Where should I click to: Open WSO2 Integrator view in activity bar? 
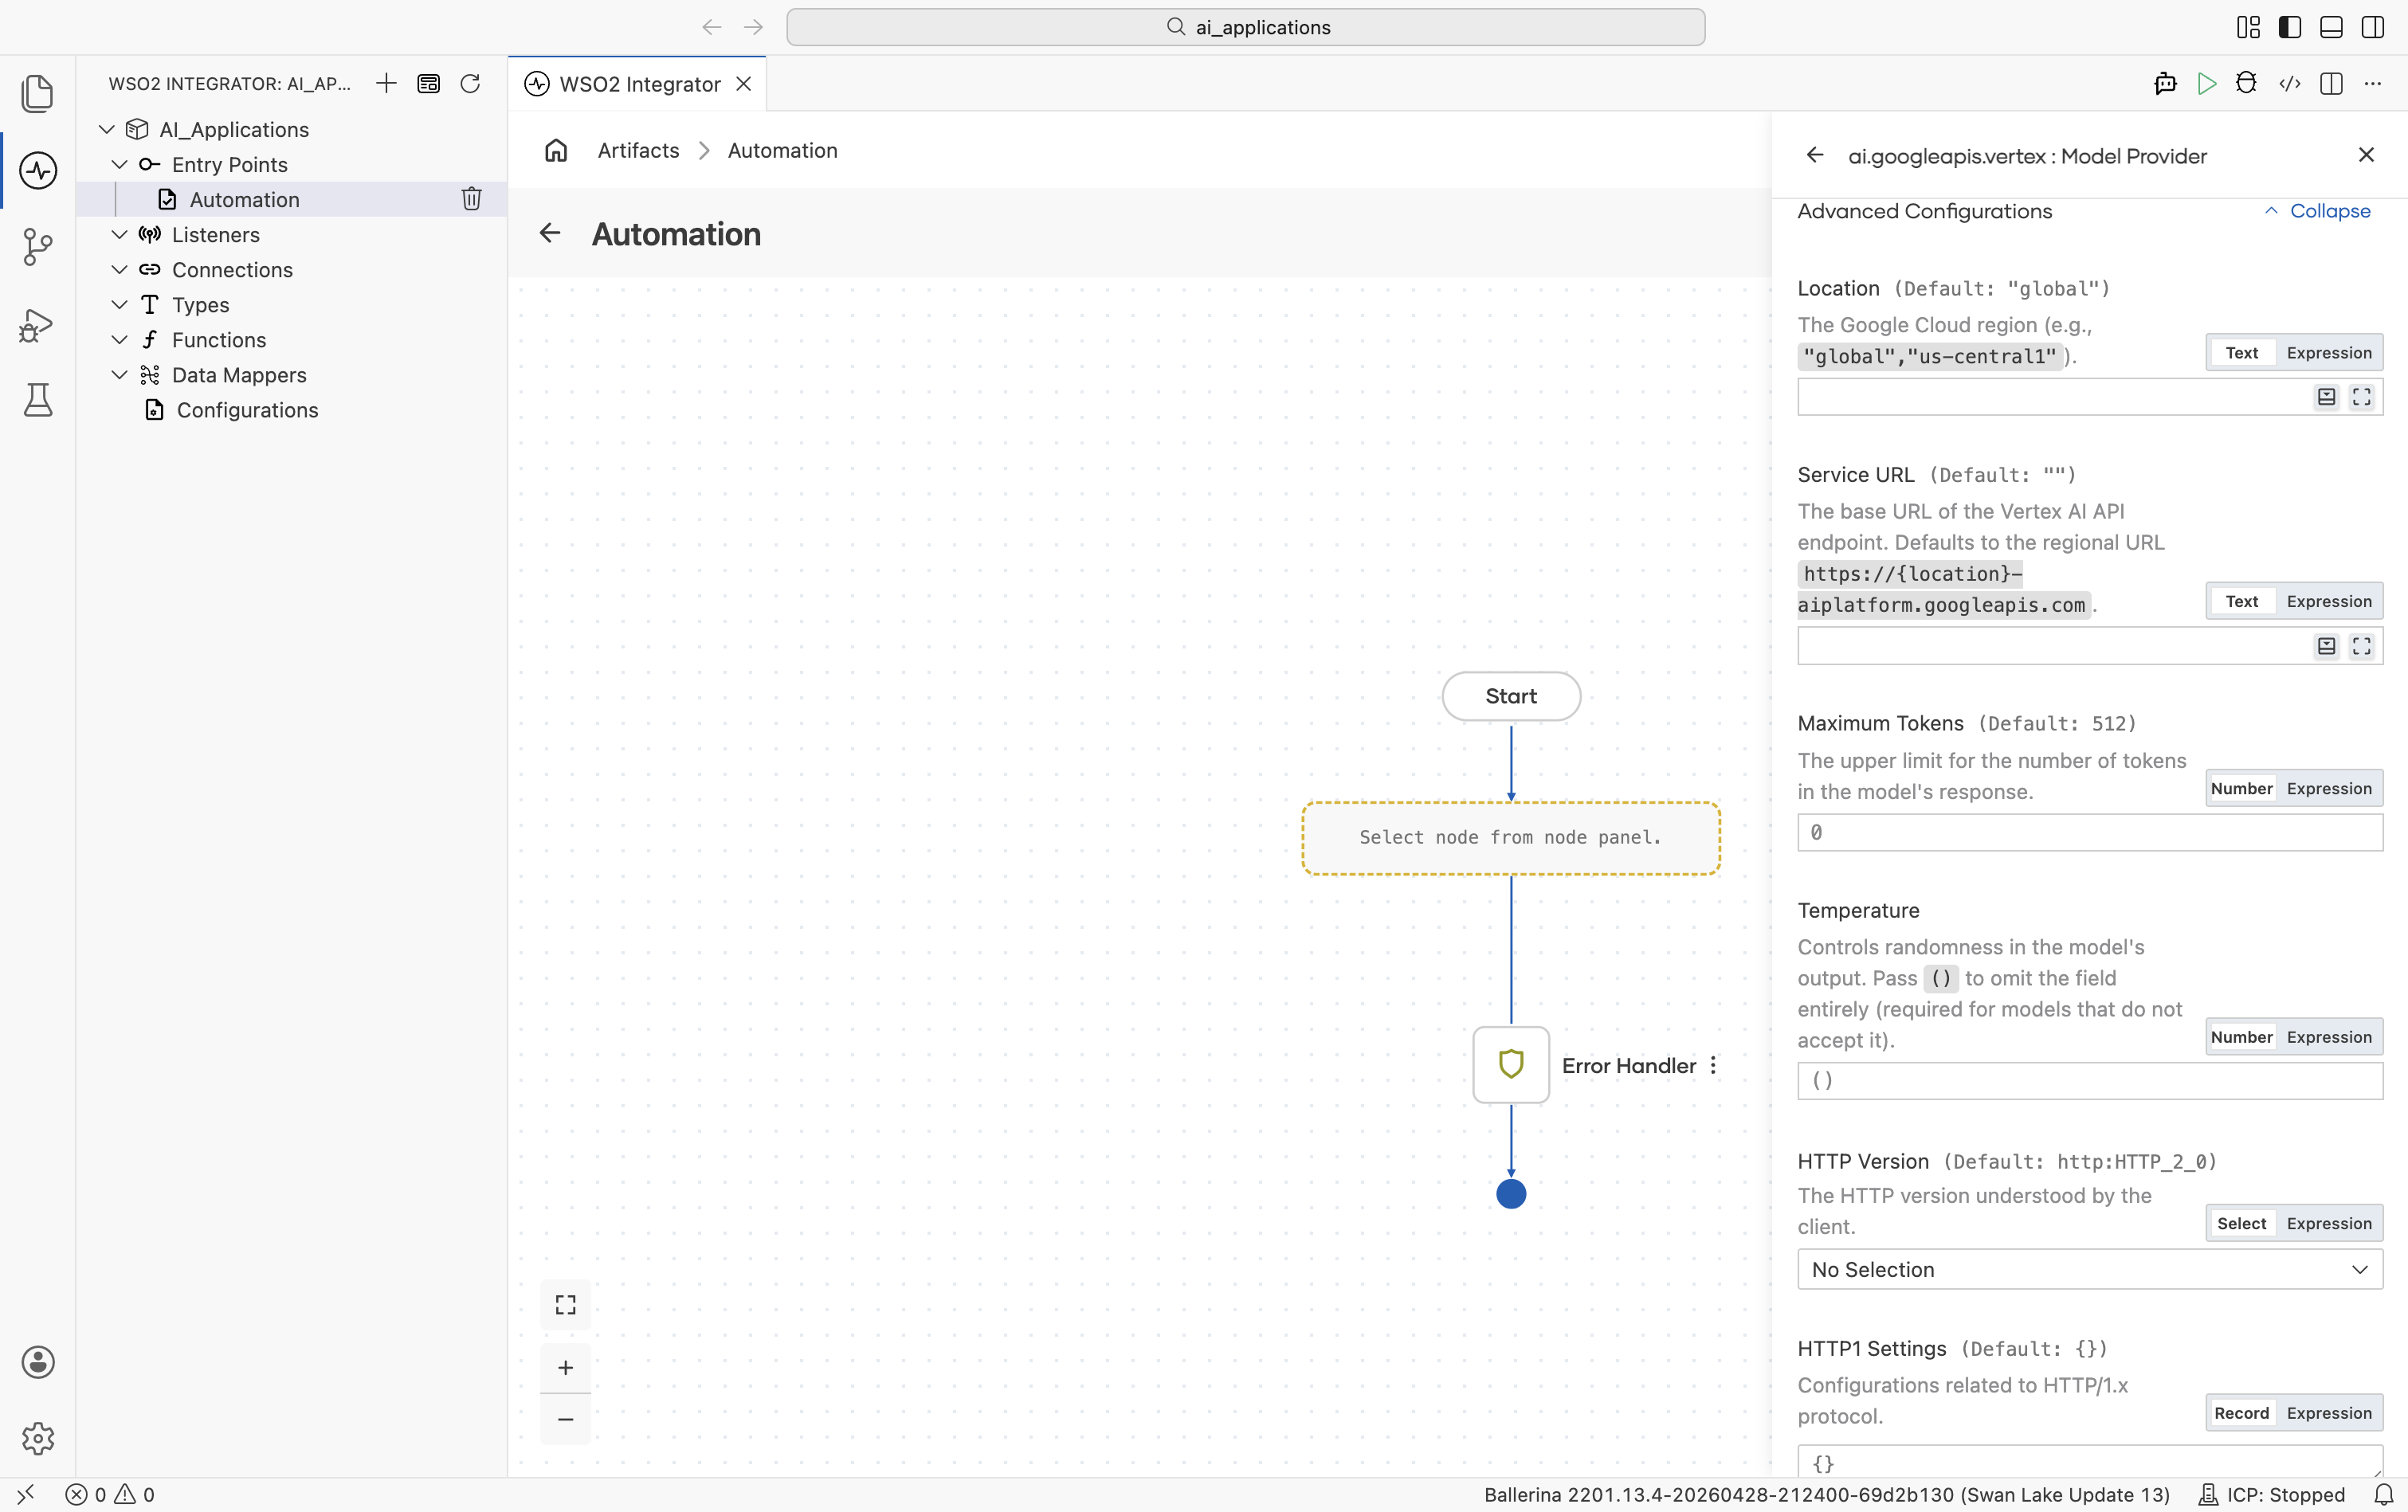coord(38,170)
